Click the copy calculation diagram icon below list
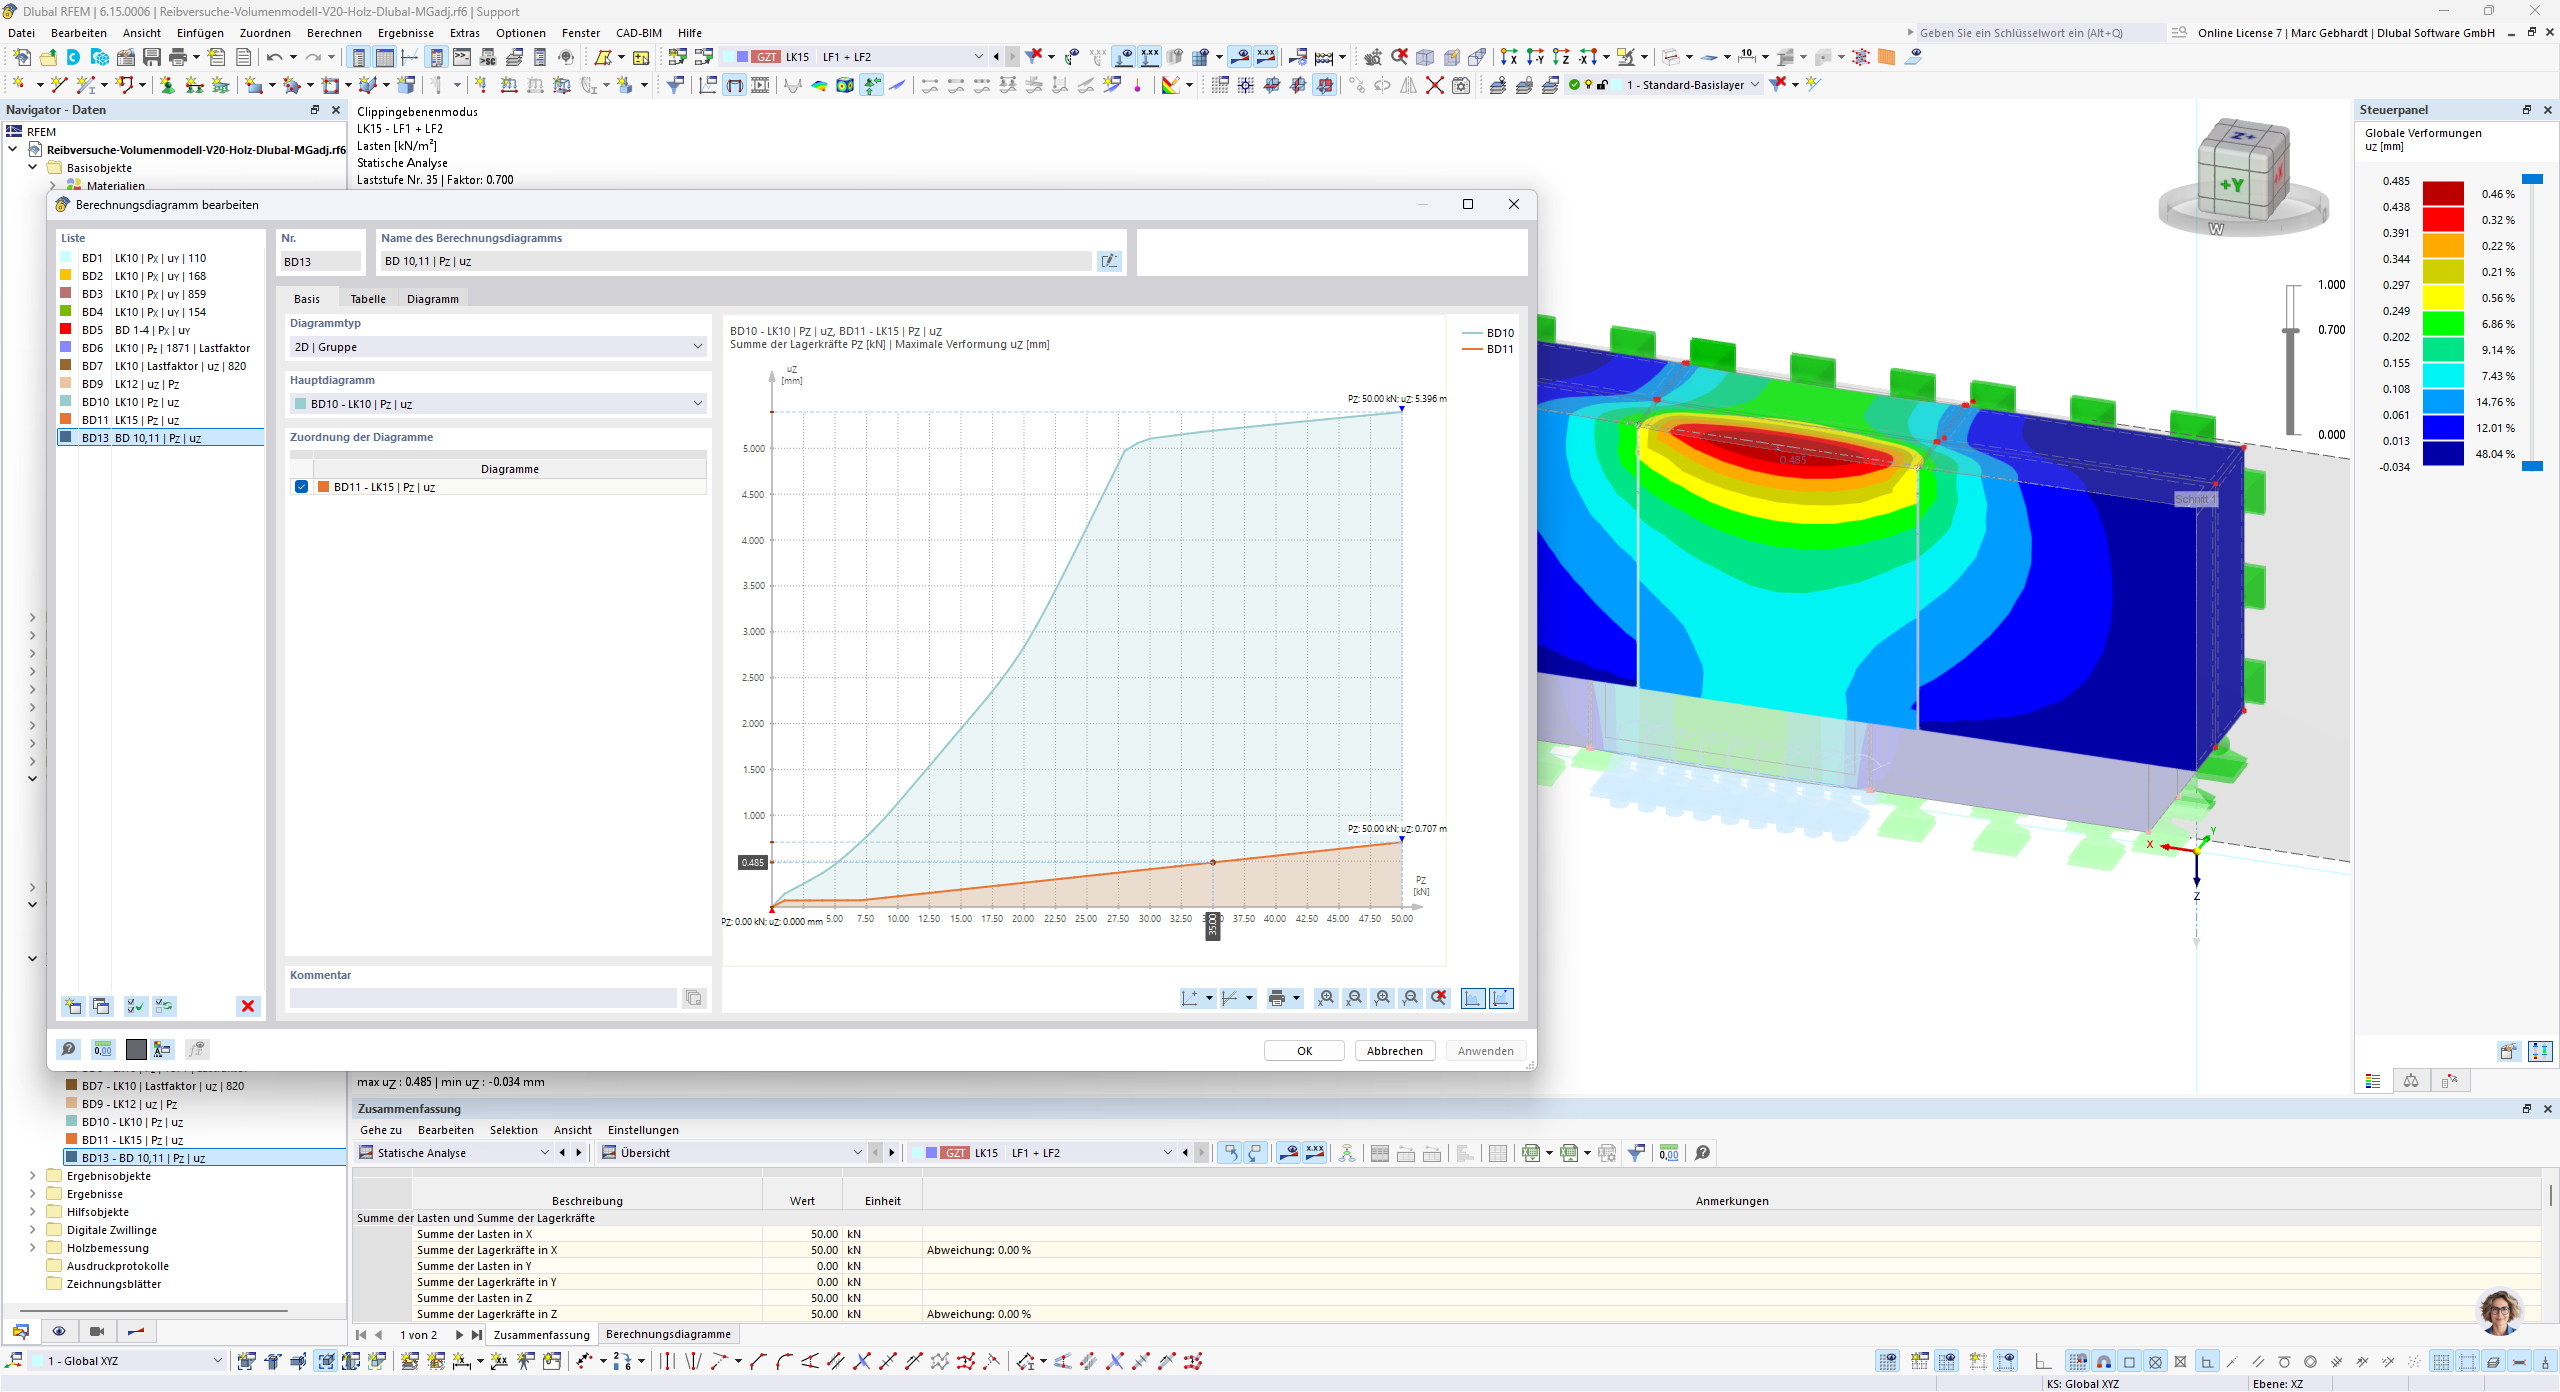This screenshot has height=1392, width=2560. point(101,1006)
